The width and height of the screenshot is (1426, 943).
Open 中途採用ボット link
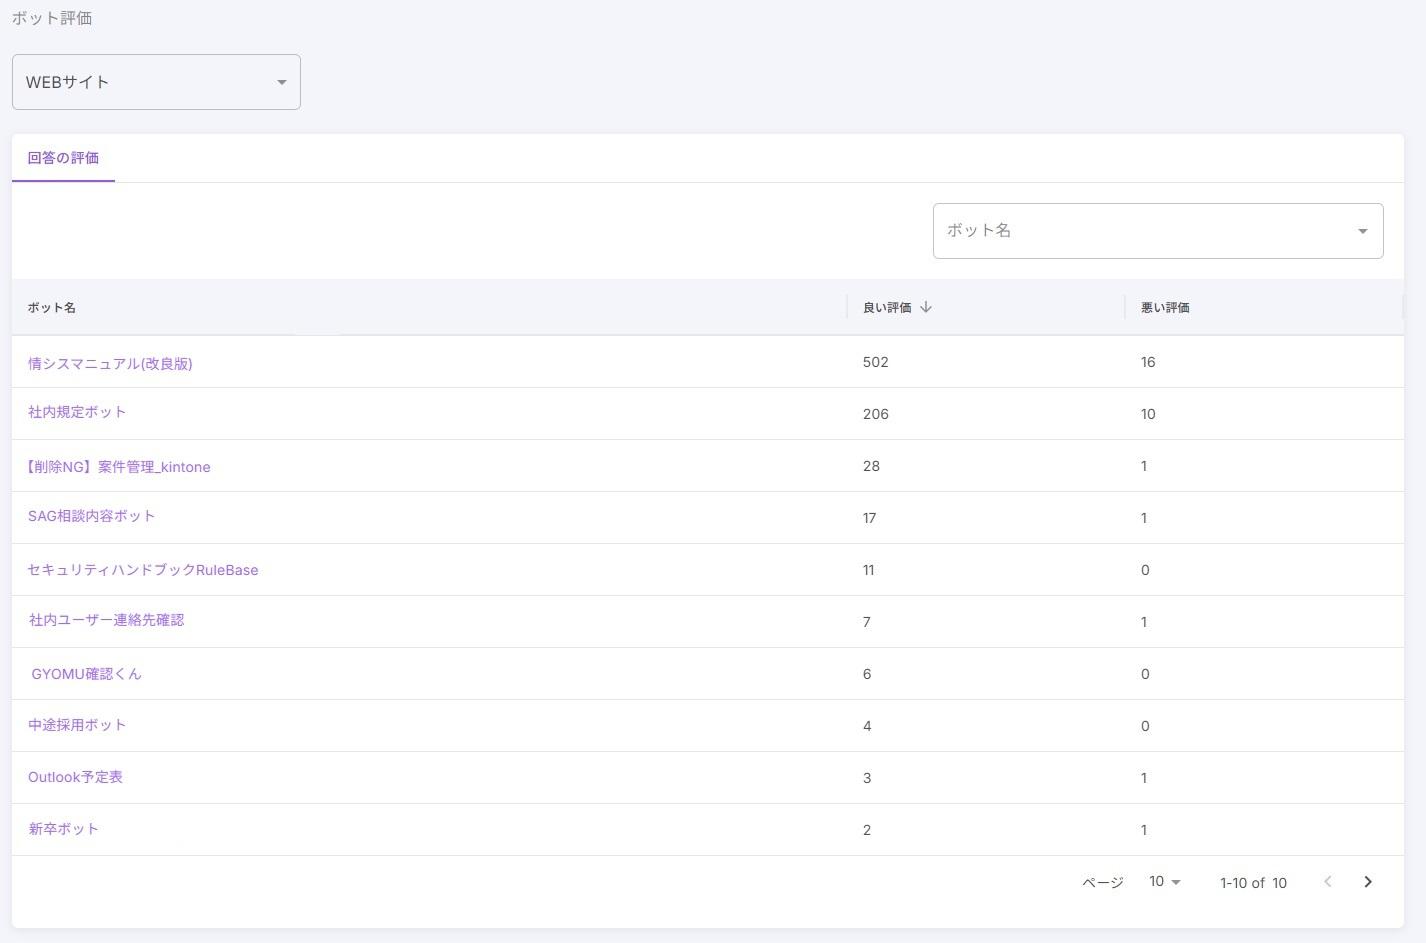click(x=77, y=724)
